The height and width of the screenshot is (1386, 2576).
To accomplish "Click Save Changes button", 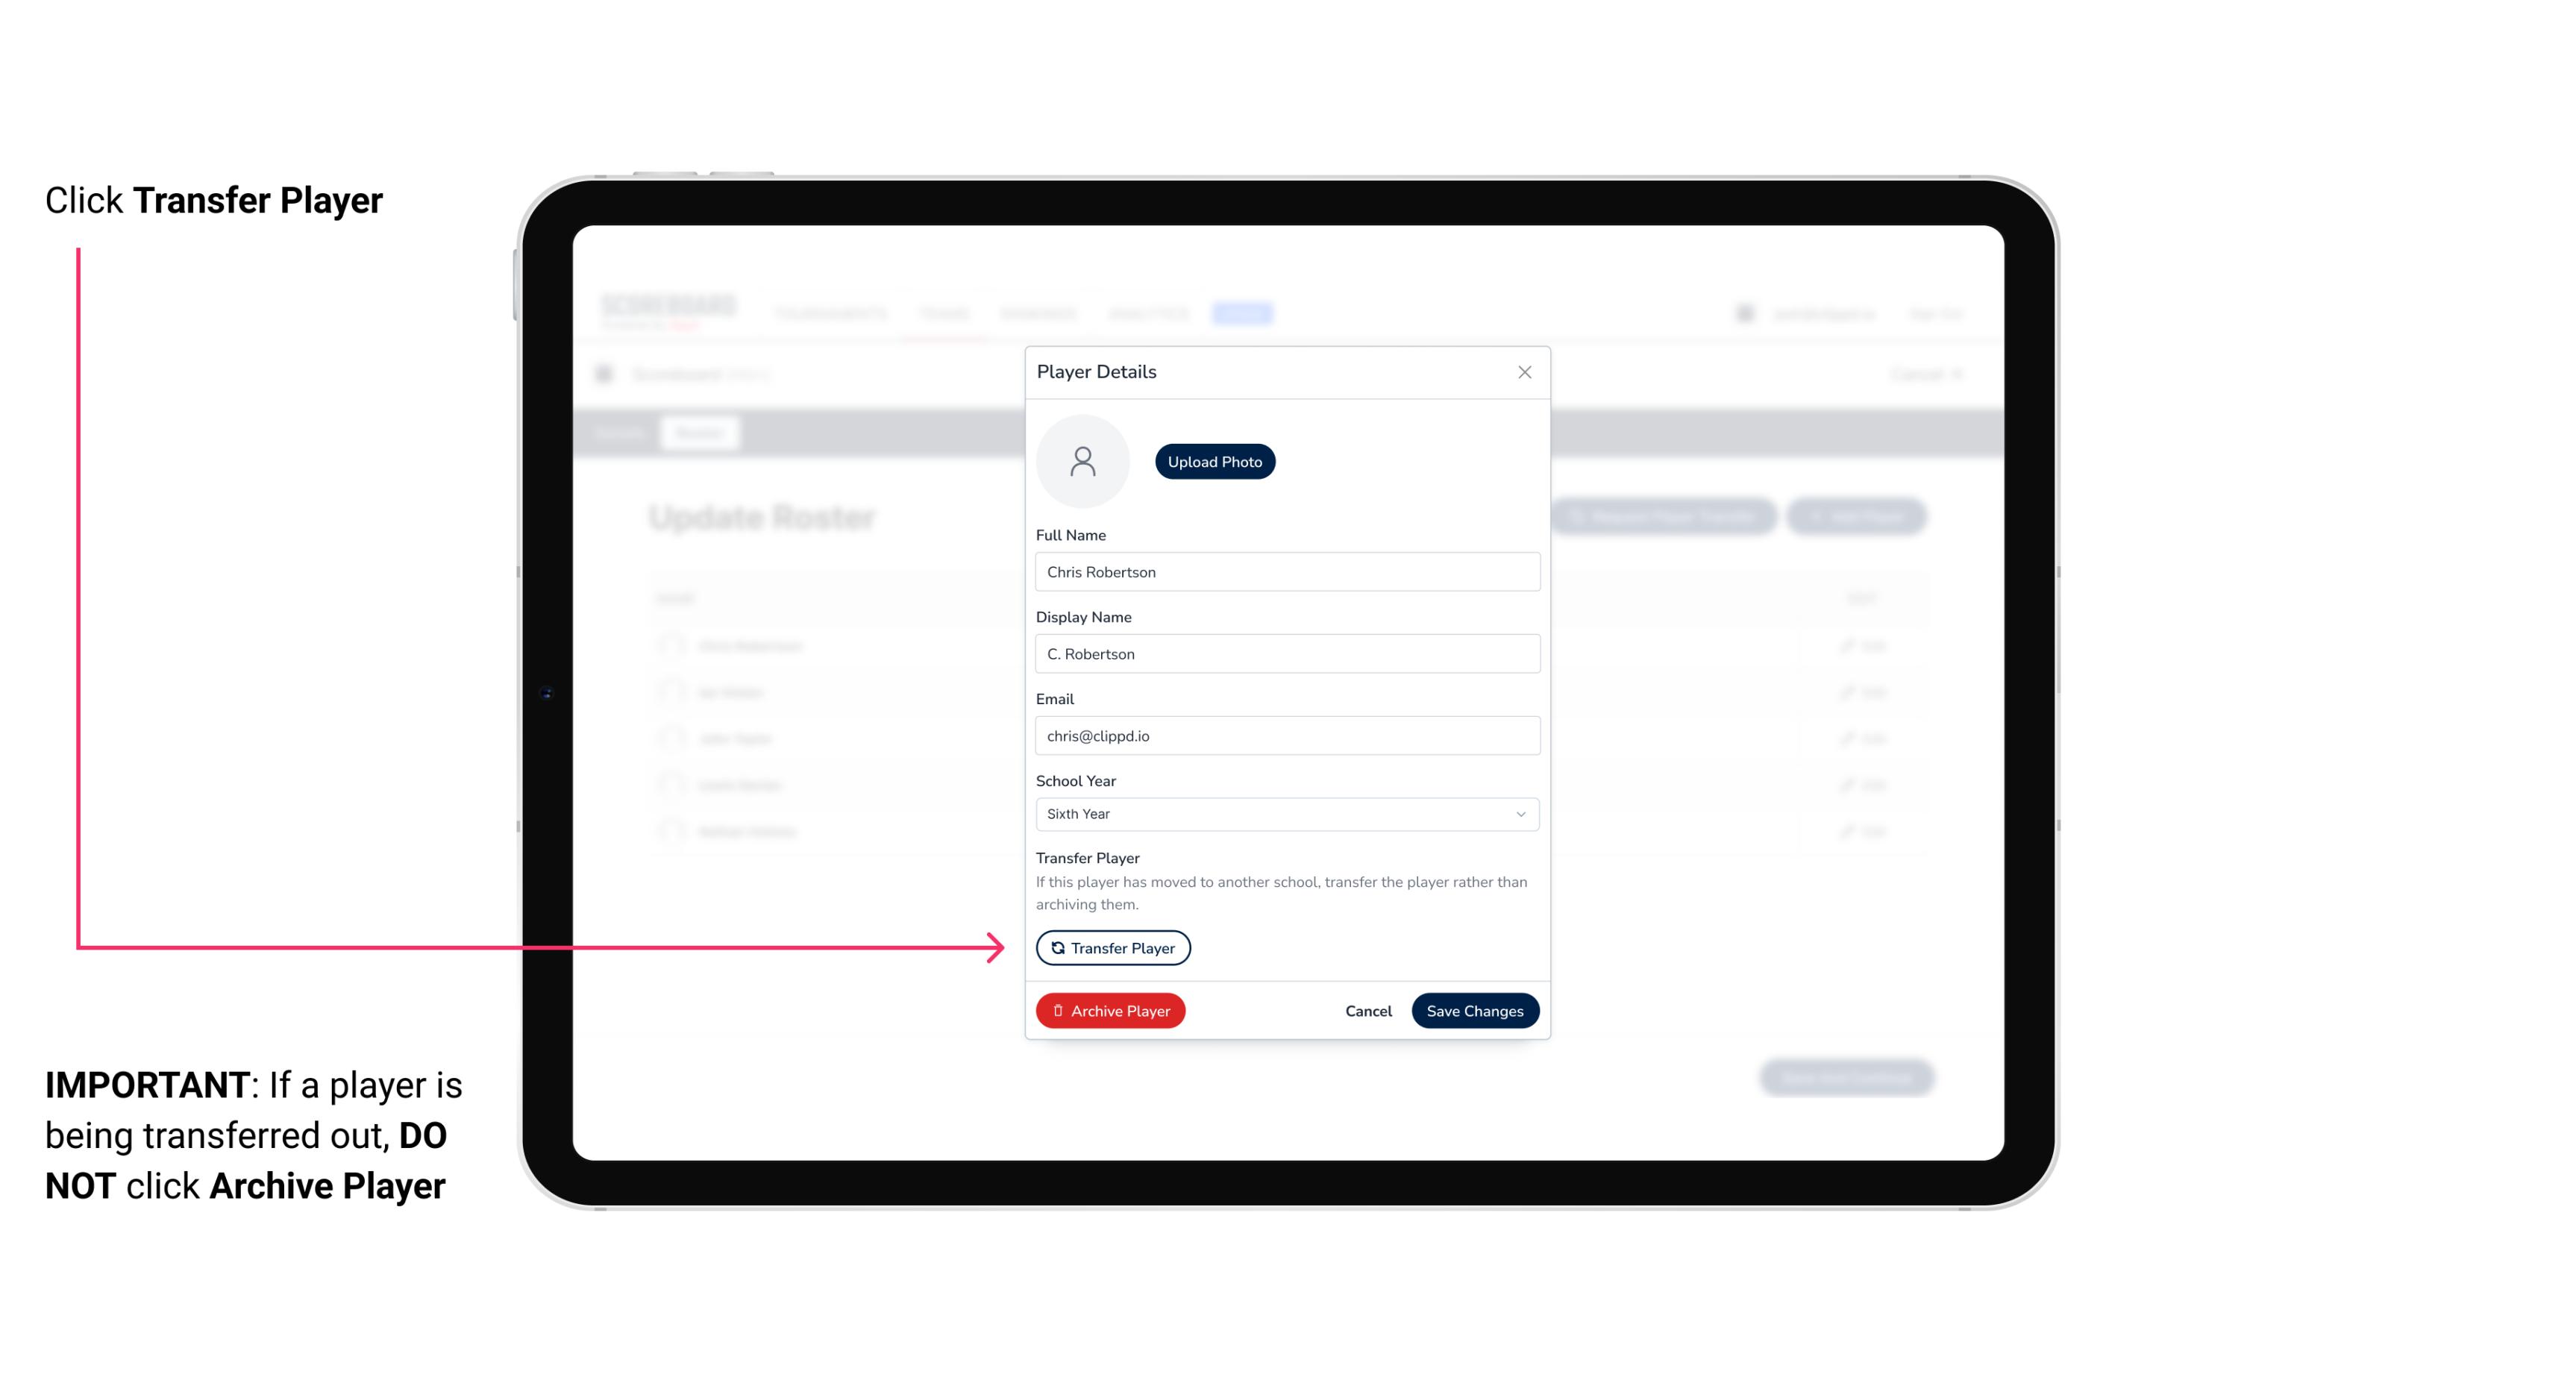I will [1475, 1009].
